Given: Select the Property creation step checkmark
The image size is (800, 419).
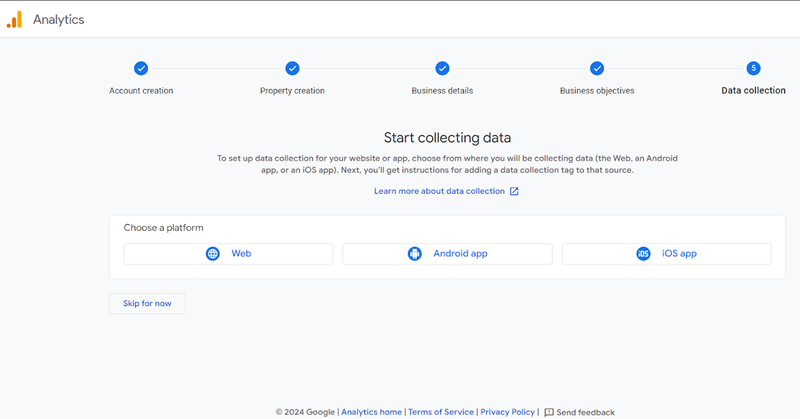Looking at the screenshot, I should click(292, 68).
